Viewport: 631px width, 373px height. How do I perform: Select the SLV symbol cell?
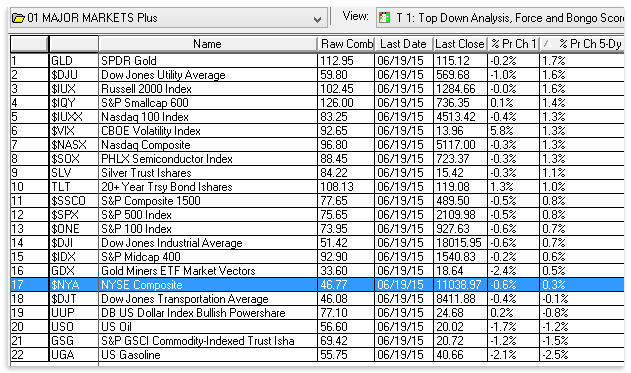[x=74, y=173]
